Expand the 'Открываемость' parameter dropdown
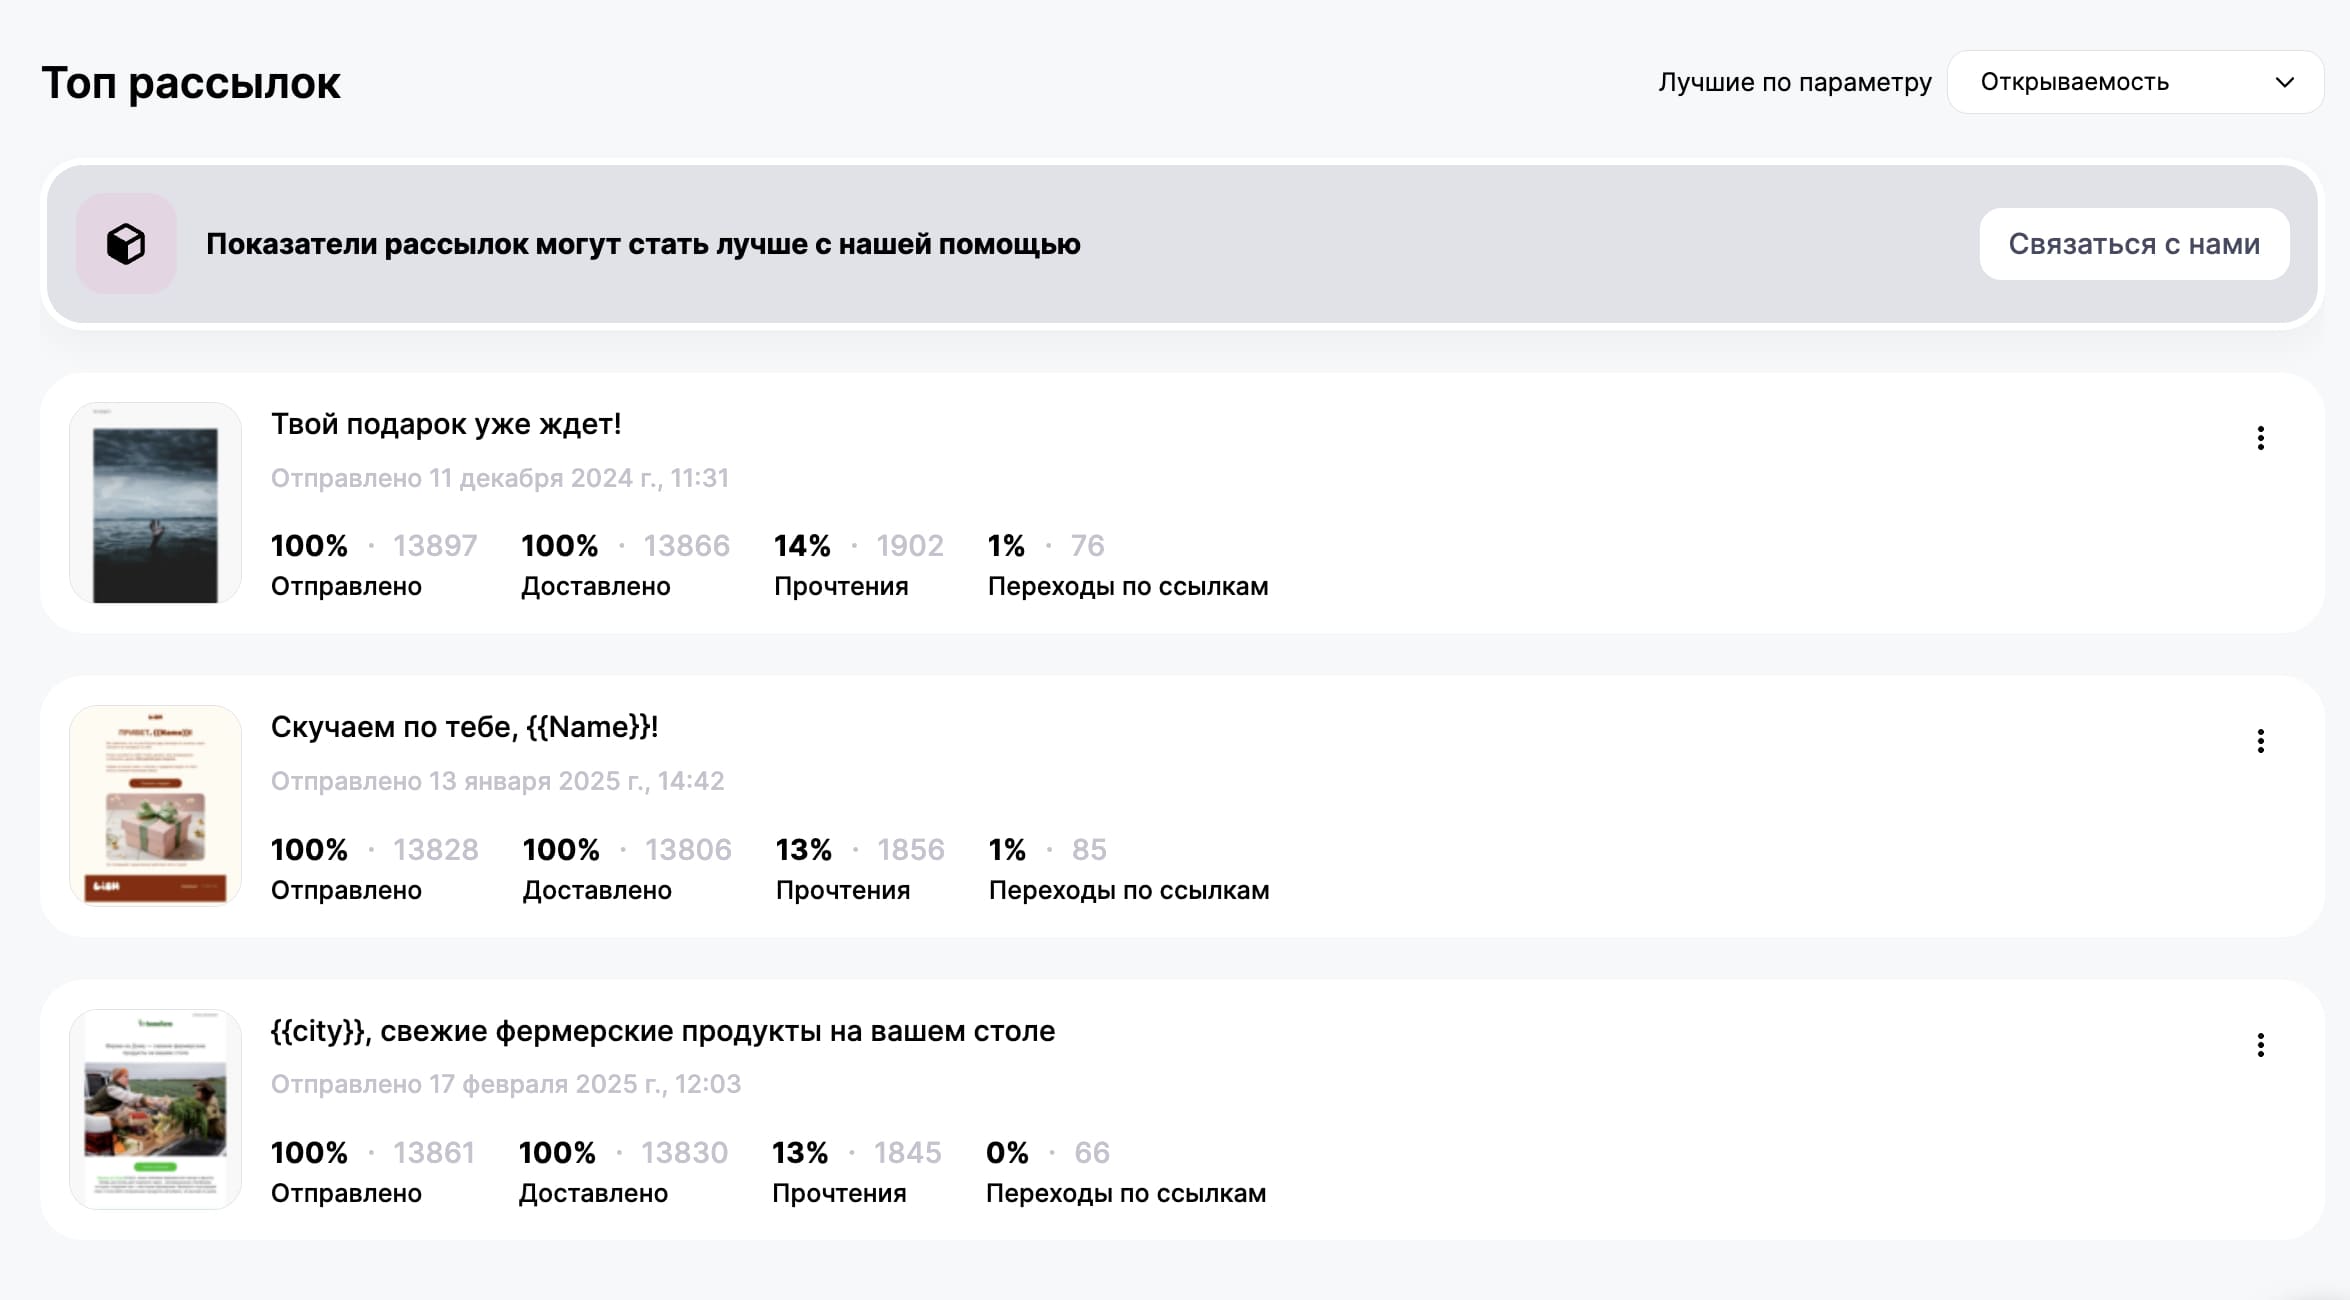 click(2134, 82)
